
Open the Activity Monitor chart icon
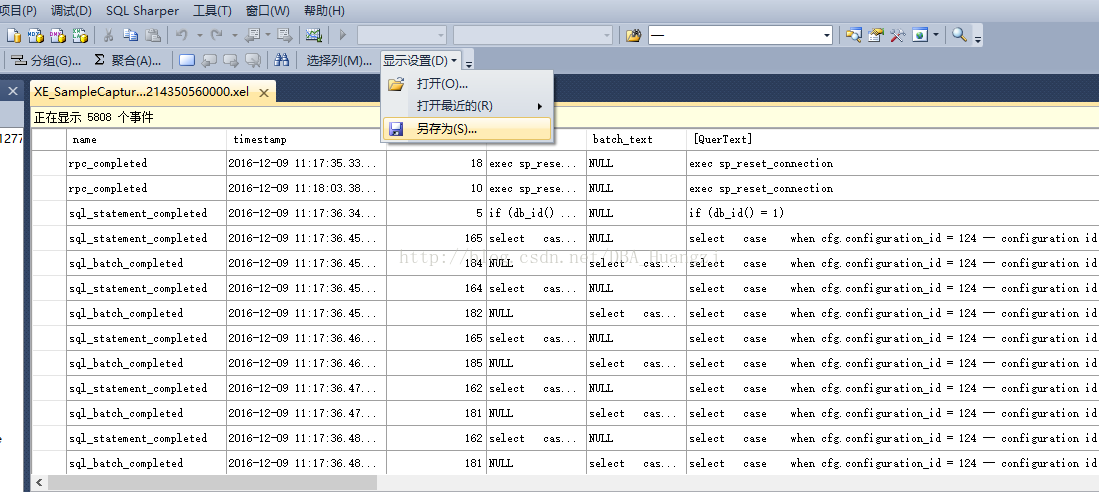tap(313, 35)
